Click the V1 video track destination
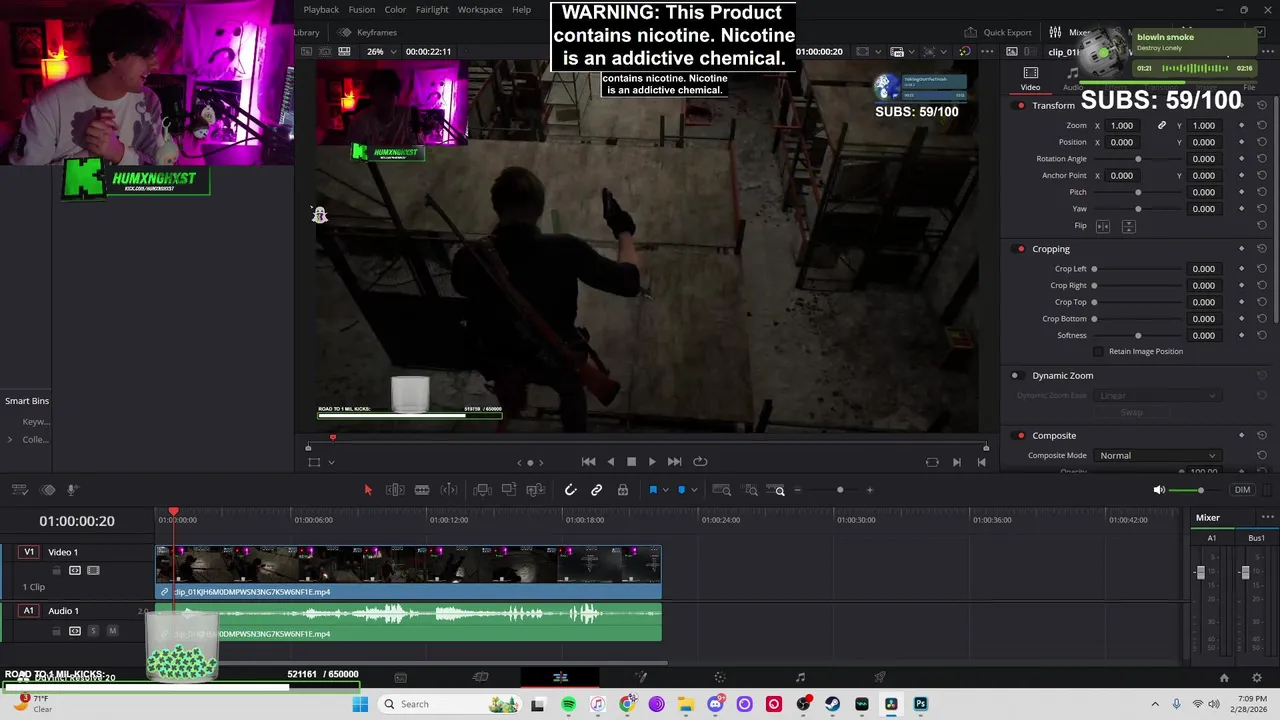Screen dimensions: 1280x720 [29, 552]
